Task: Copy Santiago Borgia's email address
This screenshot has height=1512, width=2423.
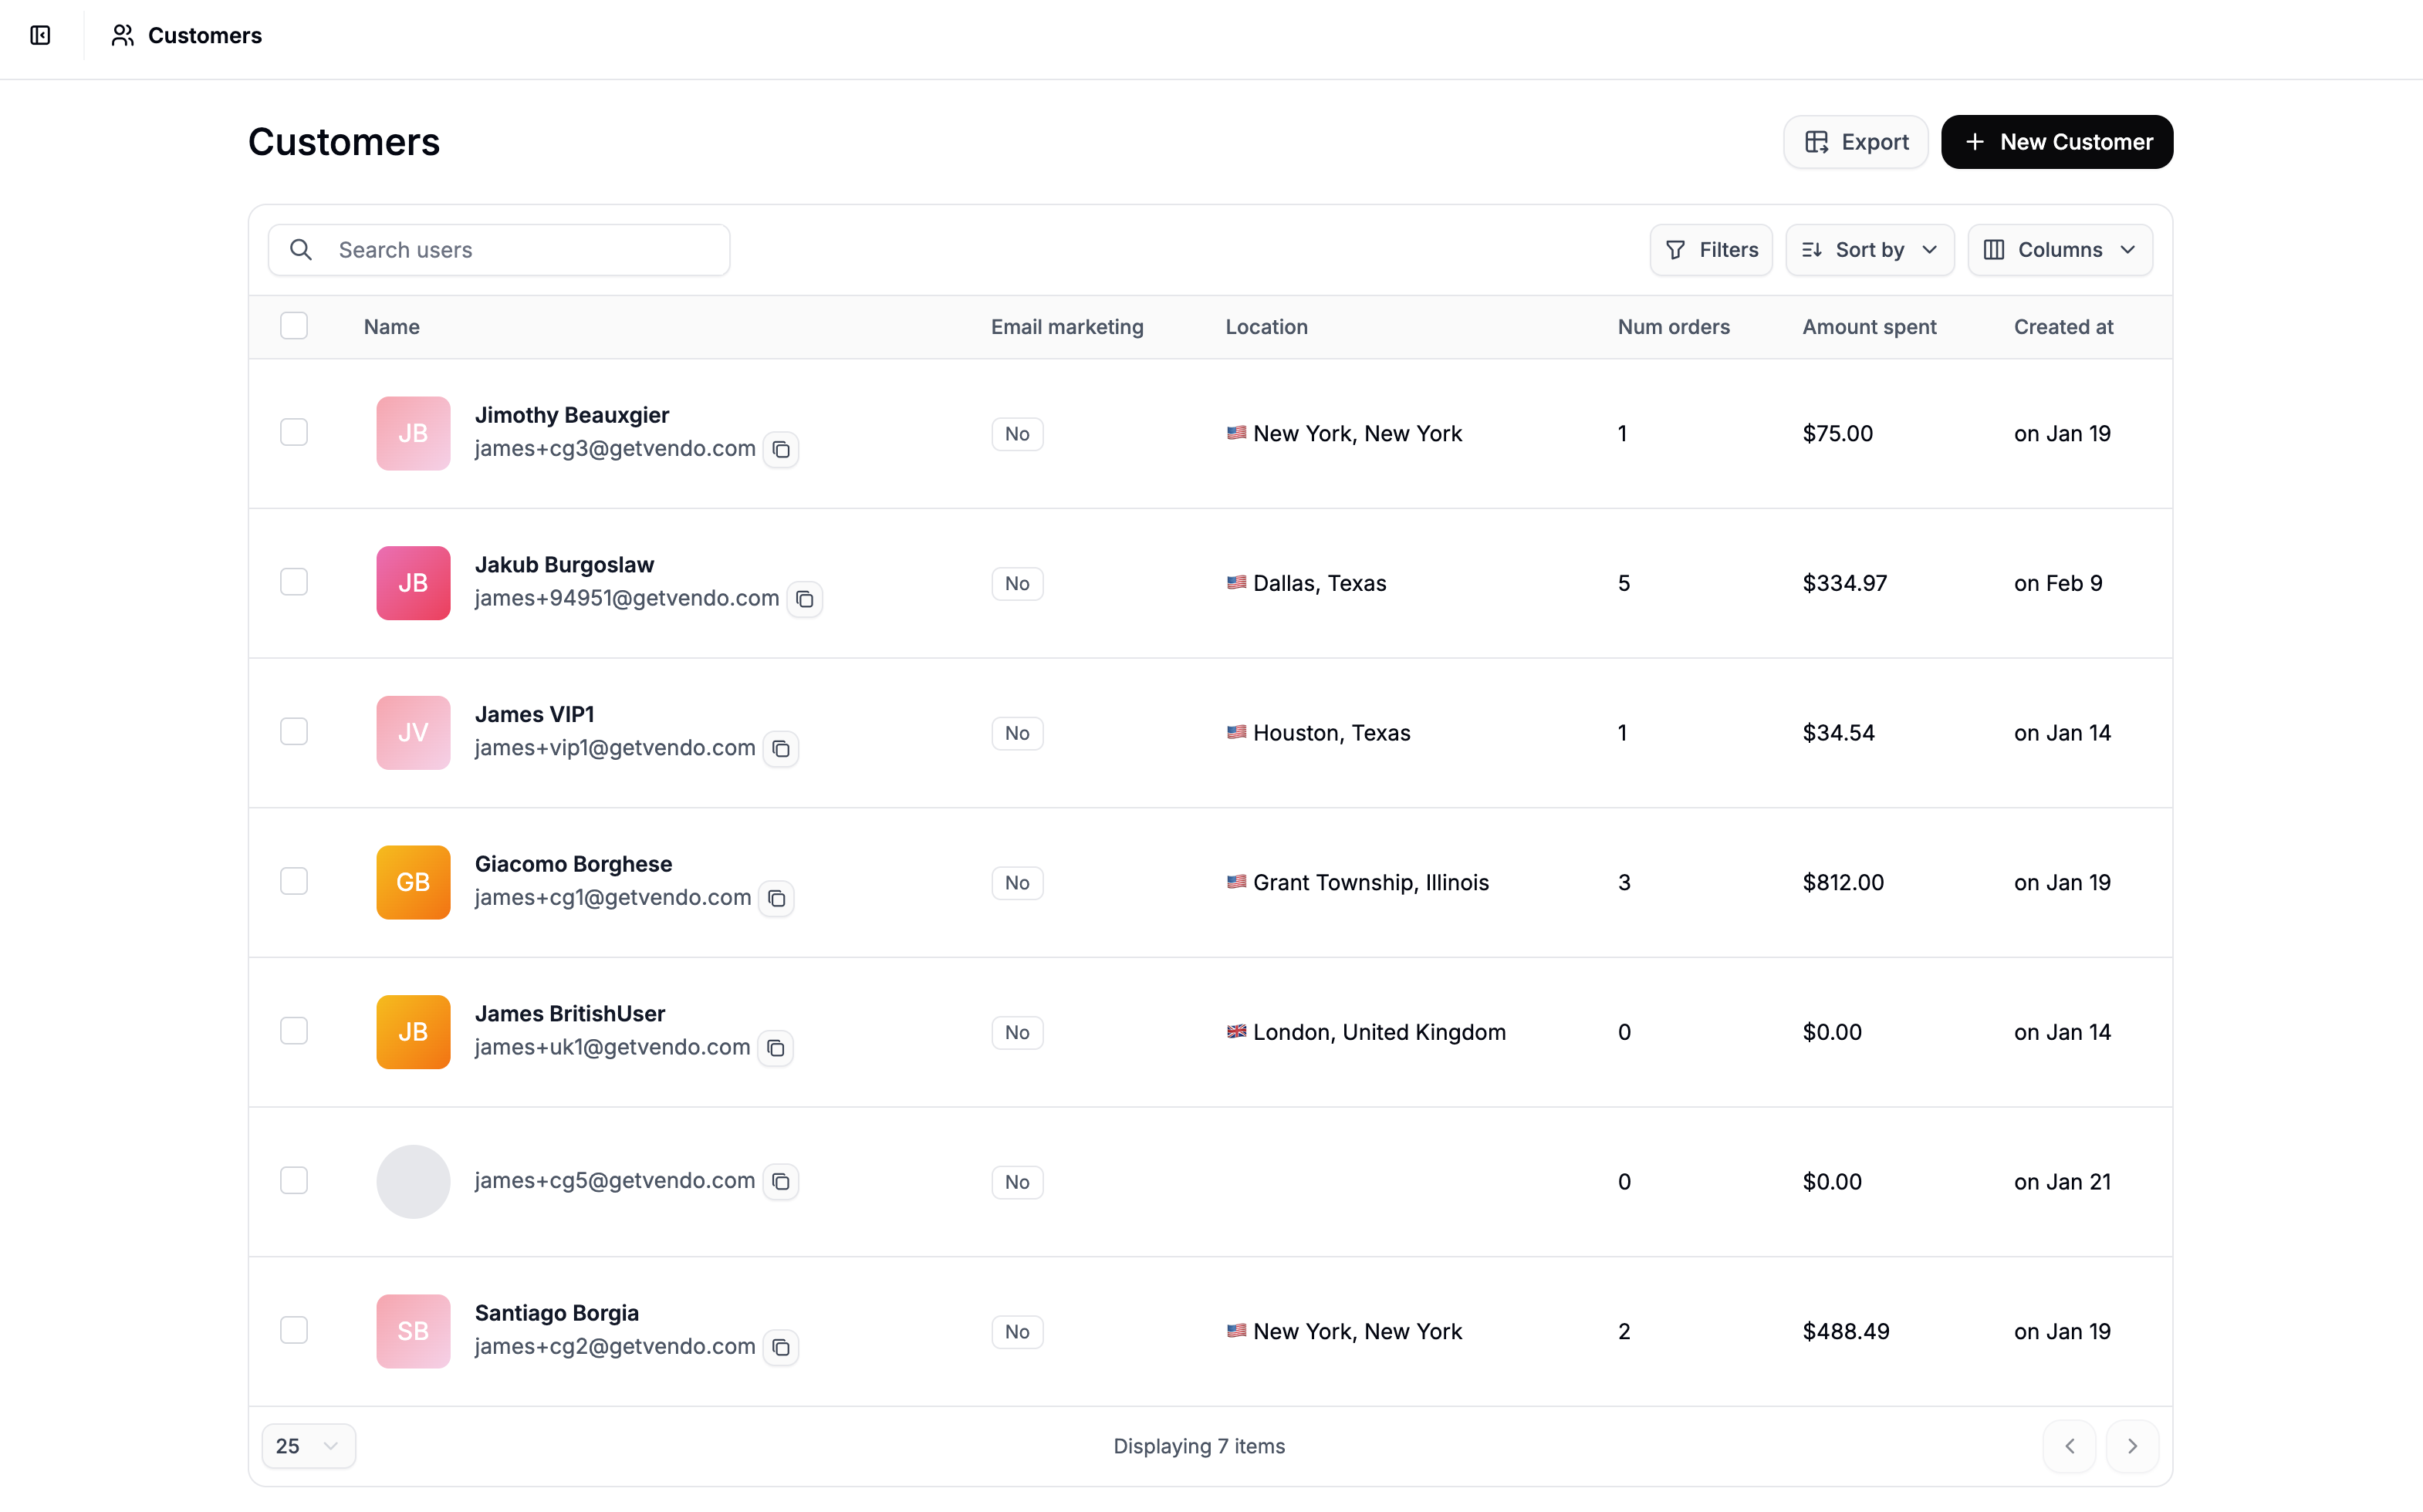Action: point(781,1347)
